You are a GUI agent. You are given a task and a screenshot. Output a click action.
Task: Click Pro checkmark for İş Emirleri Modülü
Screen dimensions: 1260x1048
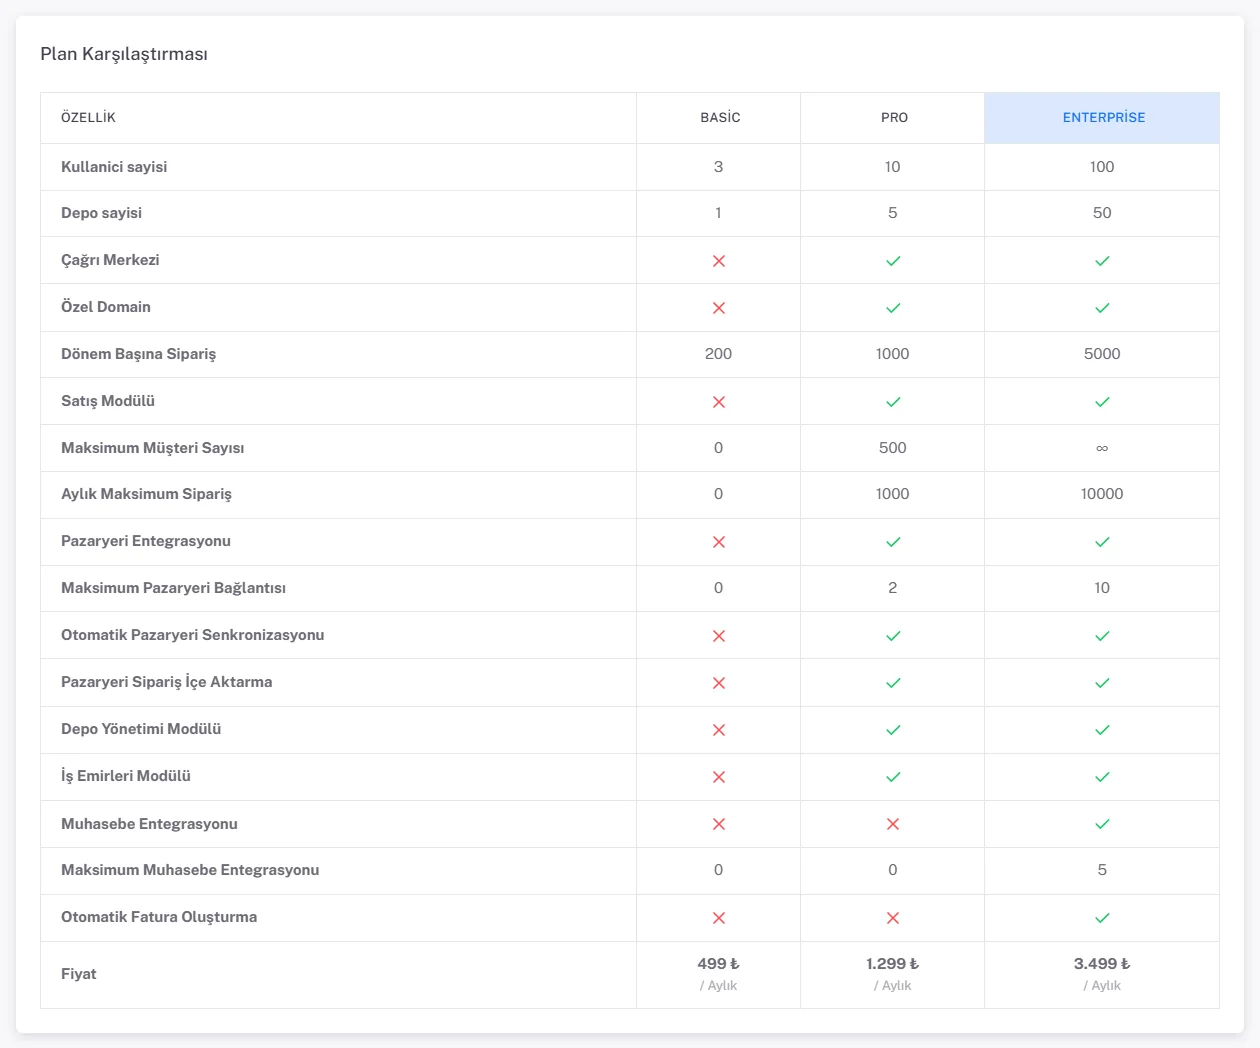point(893,777)
